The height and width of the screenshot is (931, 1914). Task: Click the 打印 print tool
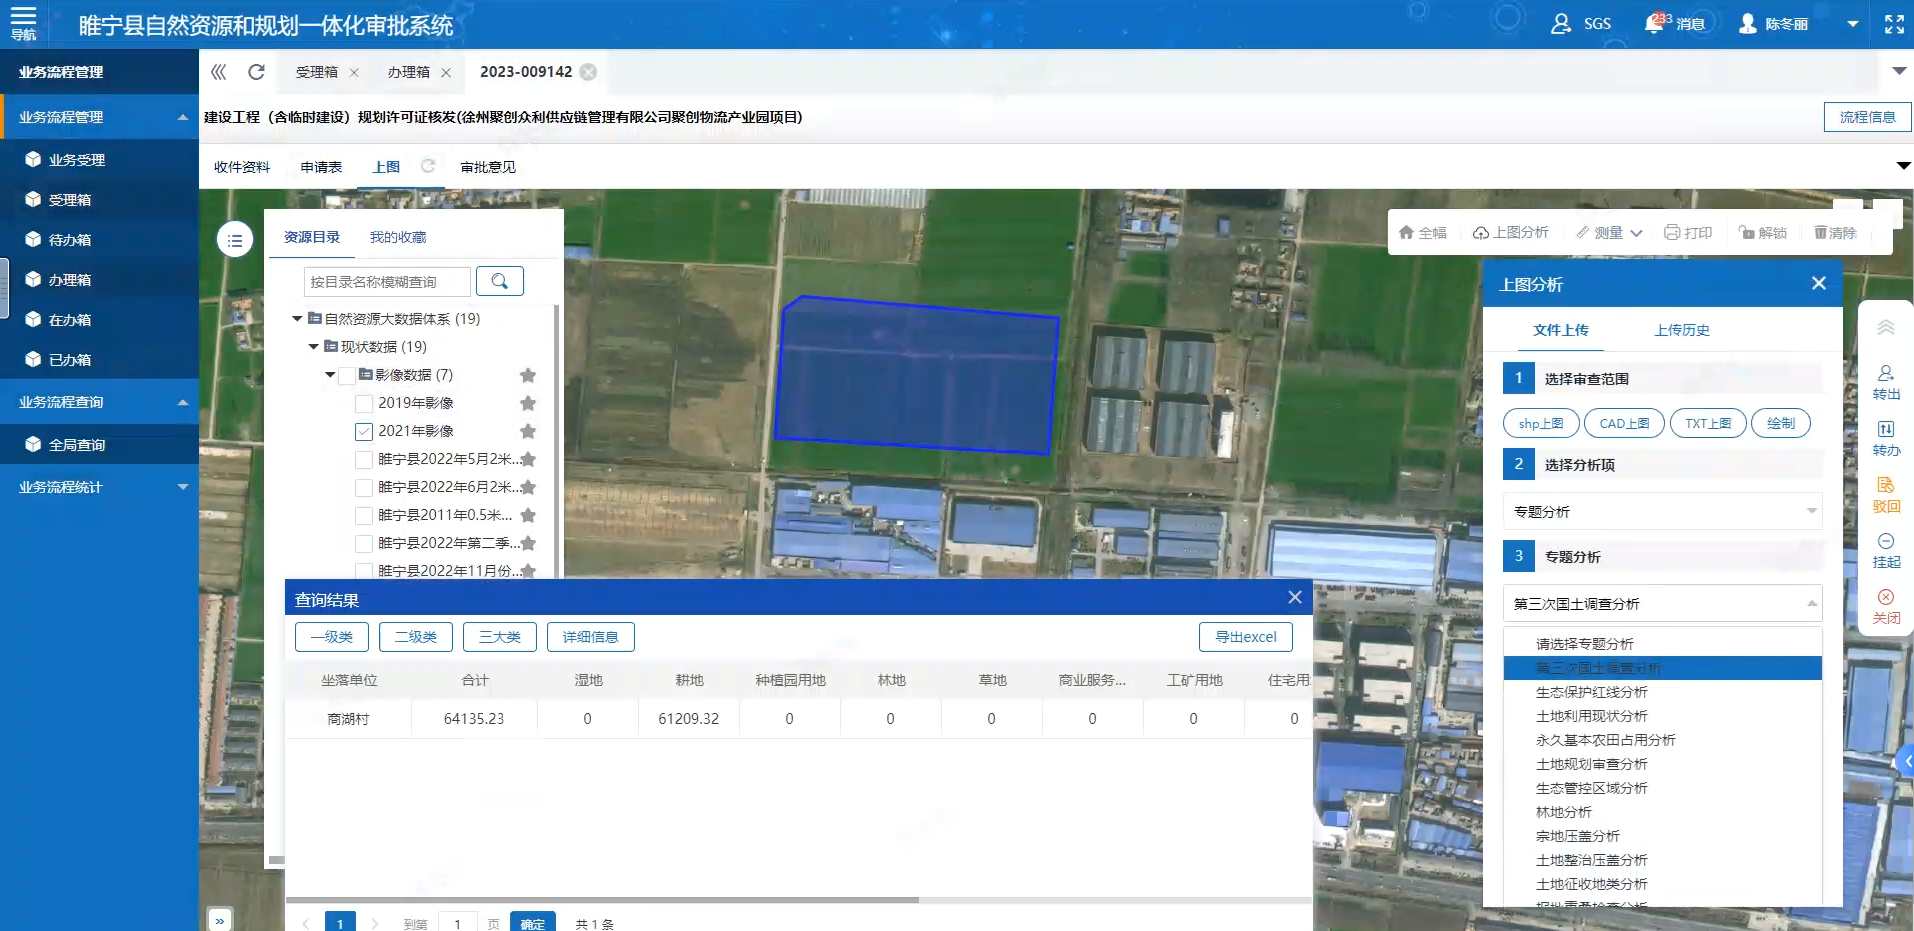[1688, 232]
